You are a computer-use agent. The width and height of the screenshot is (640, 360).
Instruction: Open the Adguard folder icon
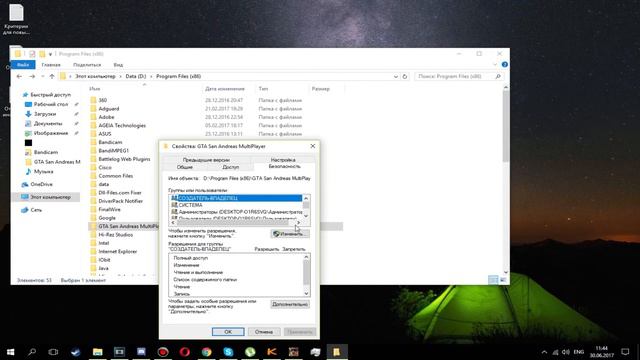tap(93, 109)
